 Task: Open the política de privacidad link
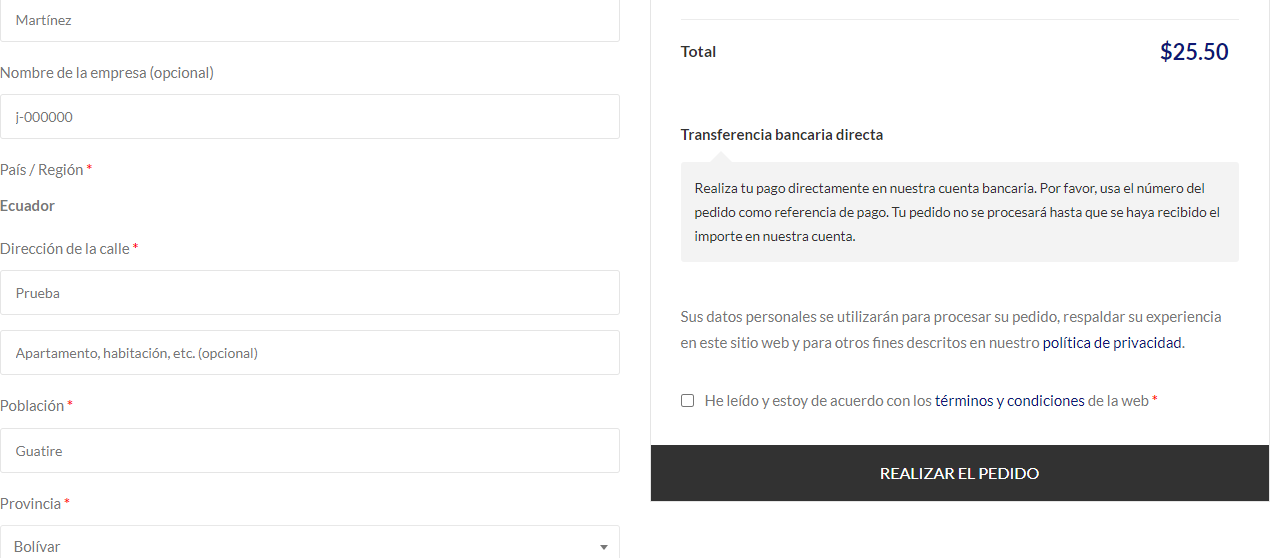click(1112, 343)
